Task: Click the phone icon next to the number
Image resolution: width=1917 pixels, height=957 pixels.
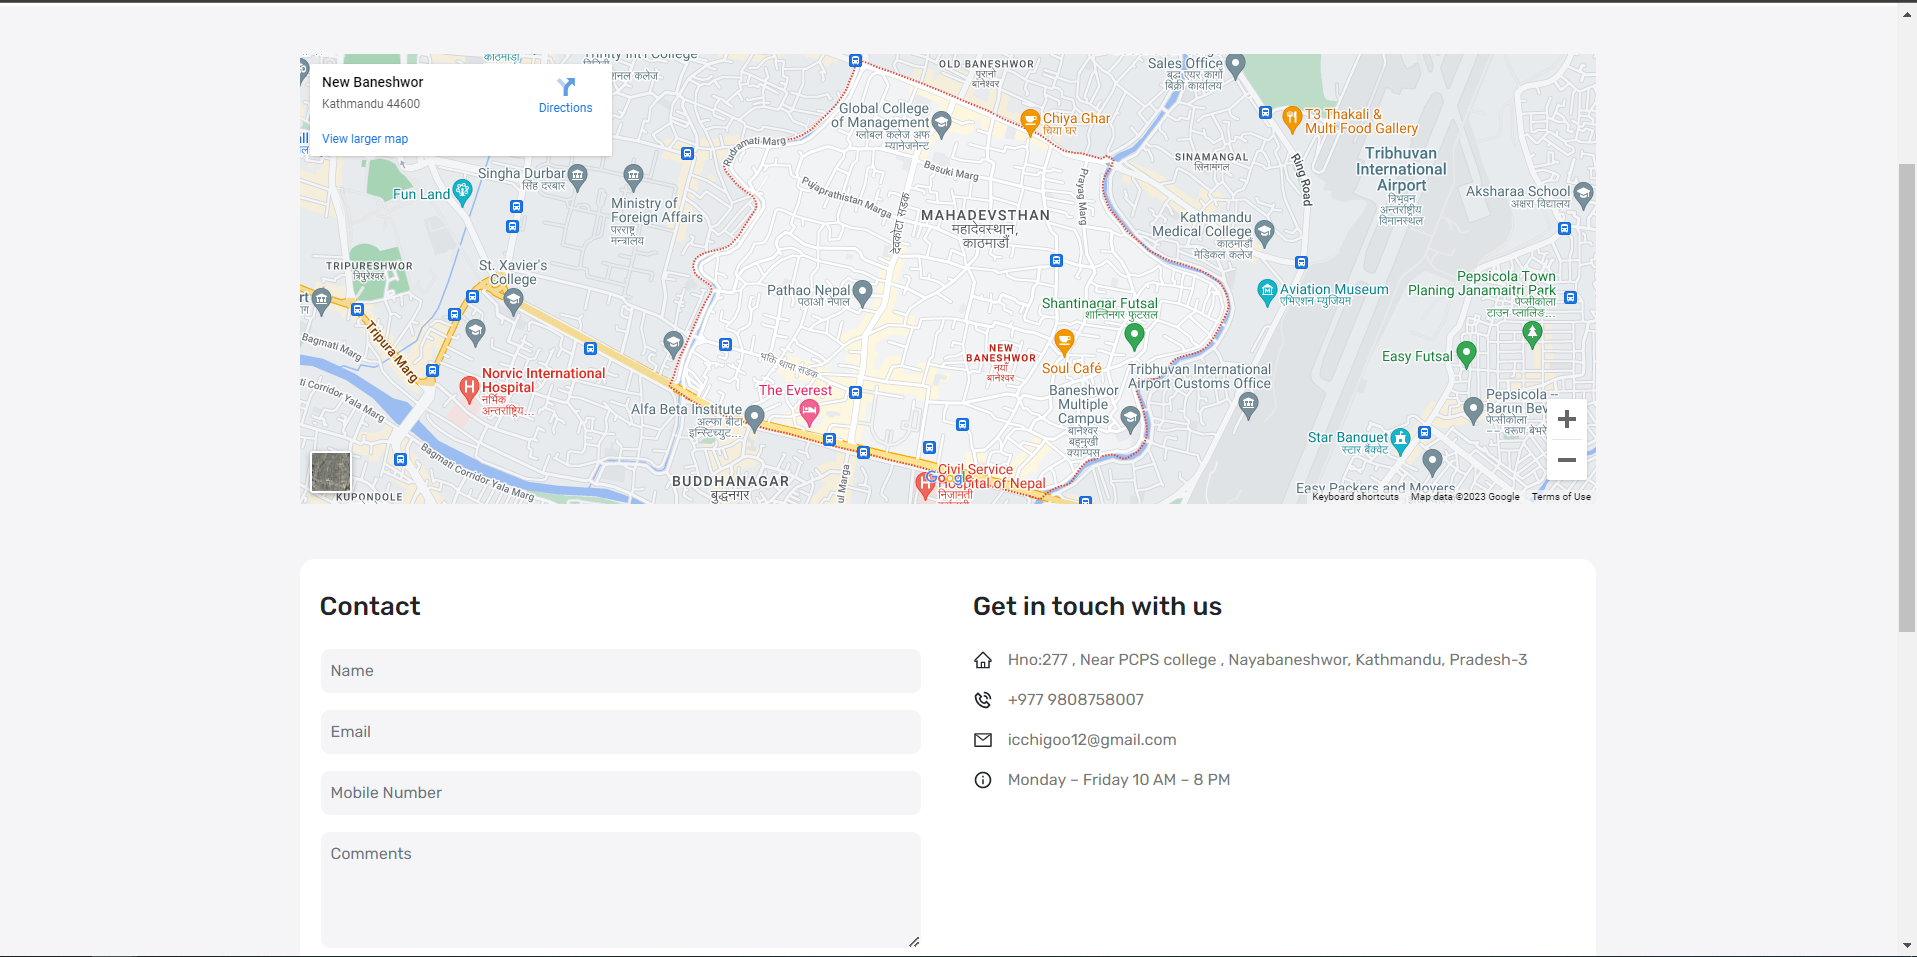Action: click(x=983, y=700)
